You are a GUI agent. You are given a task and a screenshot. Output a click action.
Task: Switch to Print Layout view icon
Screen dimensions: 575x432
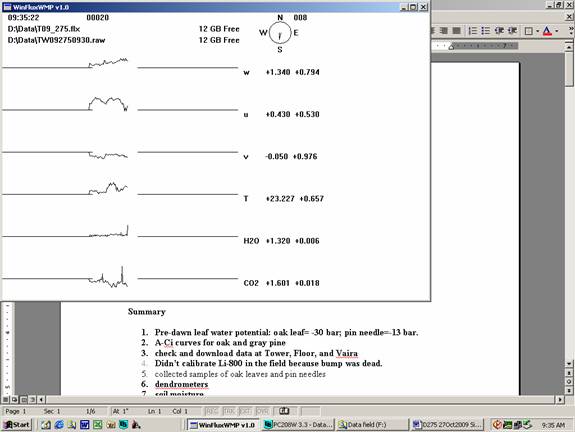point(23,399)
